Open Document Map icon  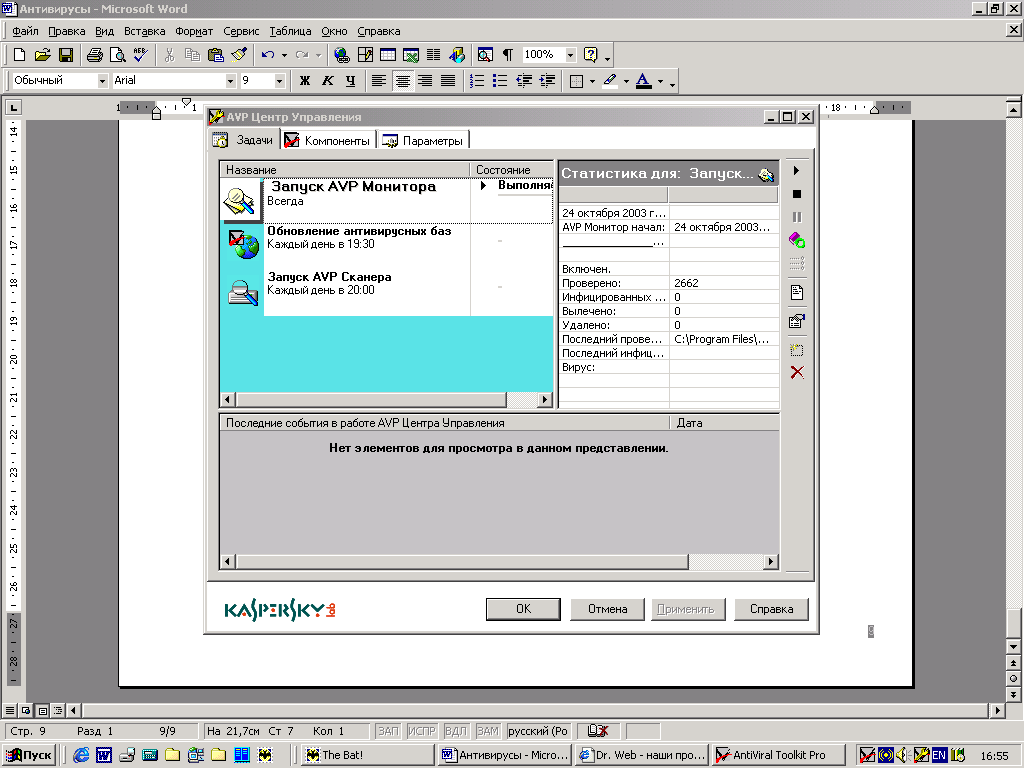[485, 55]
